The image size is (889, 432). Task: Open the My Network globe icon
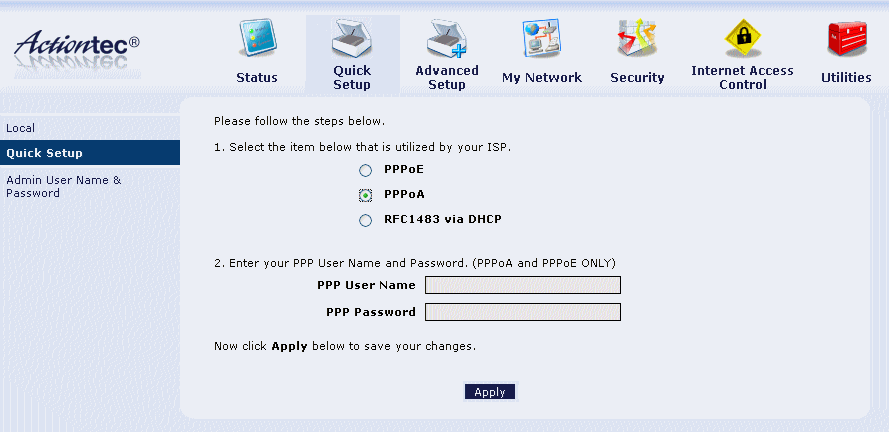point(541,39)
